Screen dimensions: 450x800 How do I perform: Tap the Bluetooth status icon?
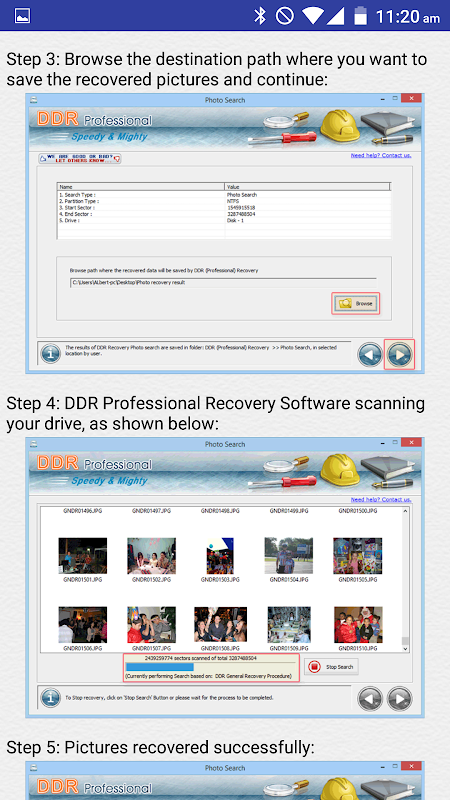[260, 16]
